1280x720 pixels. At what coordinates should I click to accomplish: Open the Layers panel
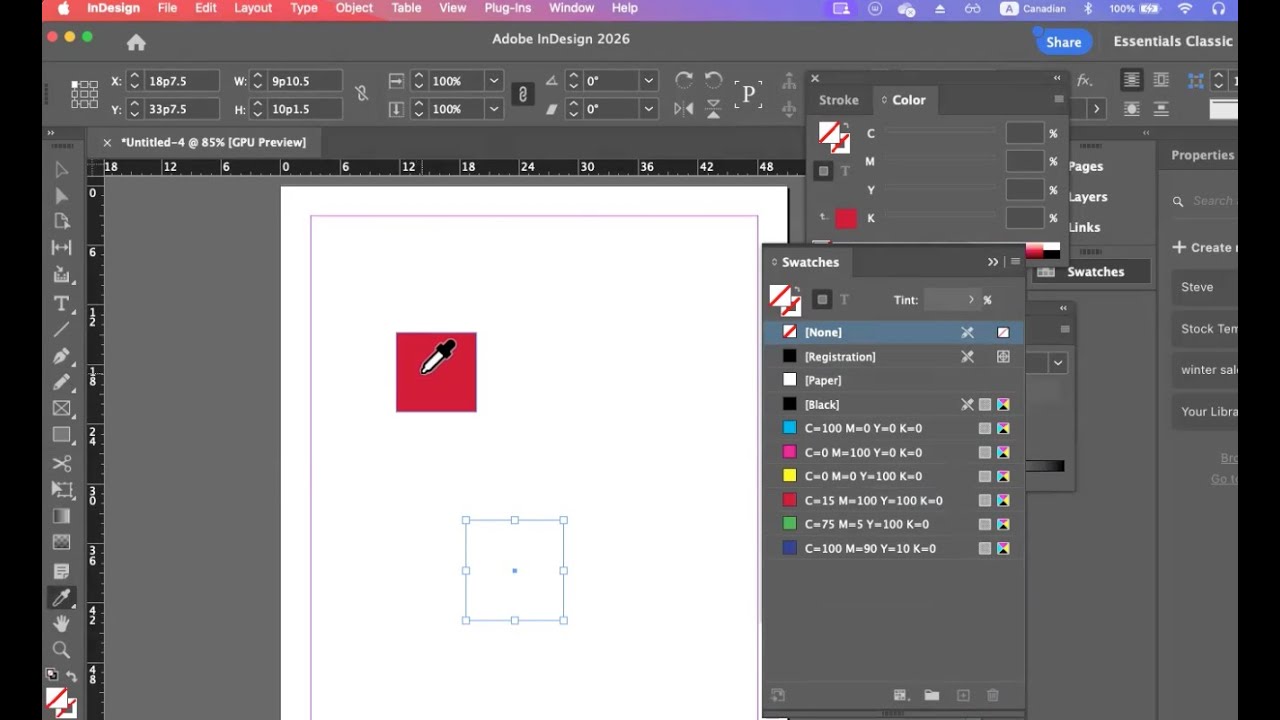[x=1088, y=197]
